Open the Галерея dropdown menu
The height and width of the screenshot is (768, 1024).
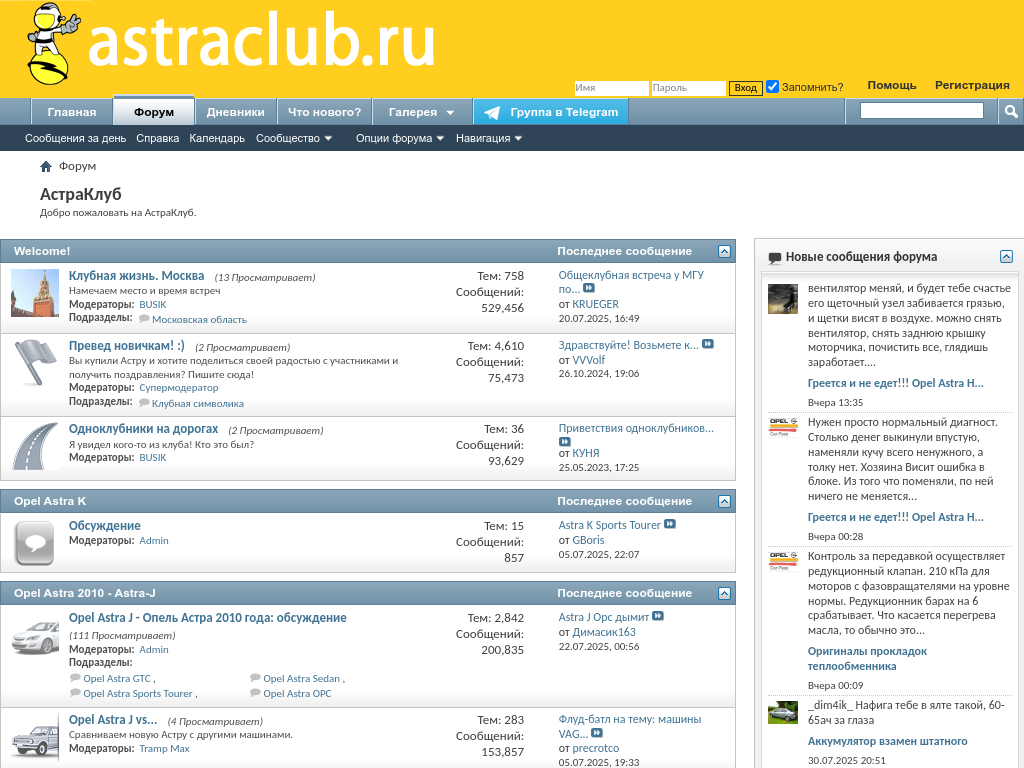tap(422, 112)
